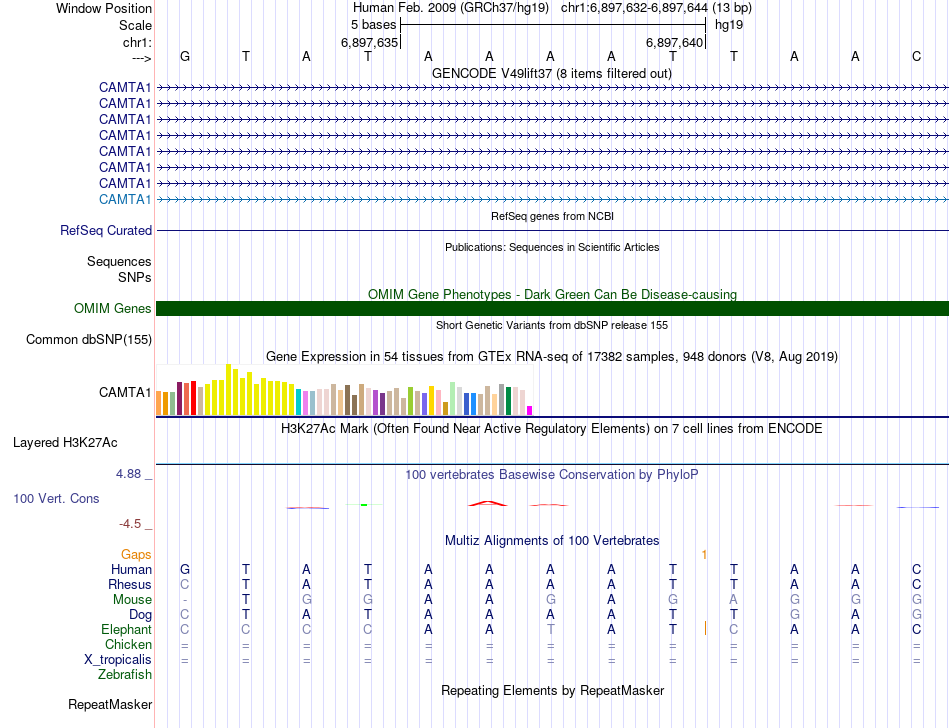Click the 100 Vert. Cons label
The width and height of the screenshot is (950, 728).
tap(56, 498)
